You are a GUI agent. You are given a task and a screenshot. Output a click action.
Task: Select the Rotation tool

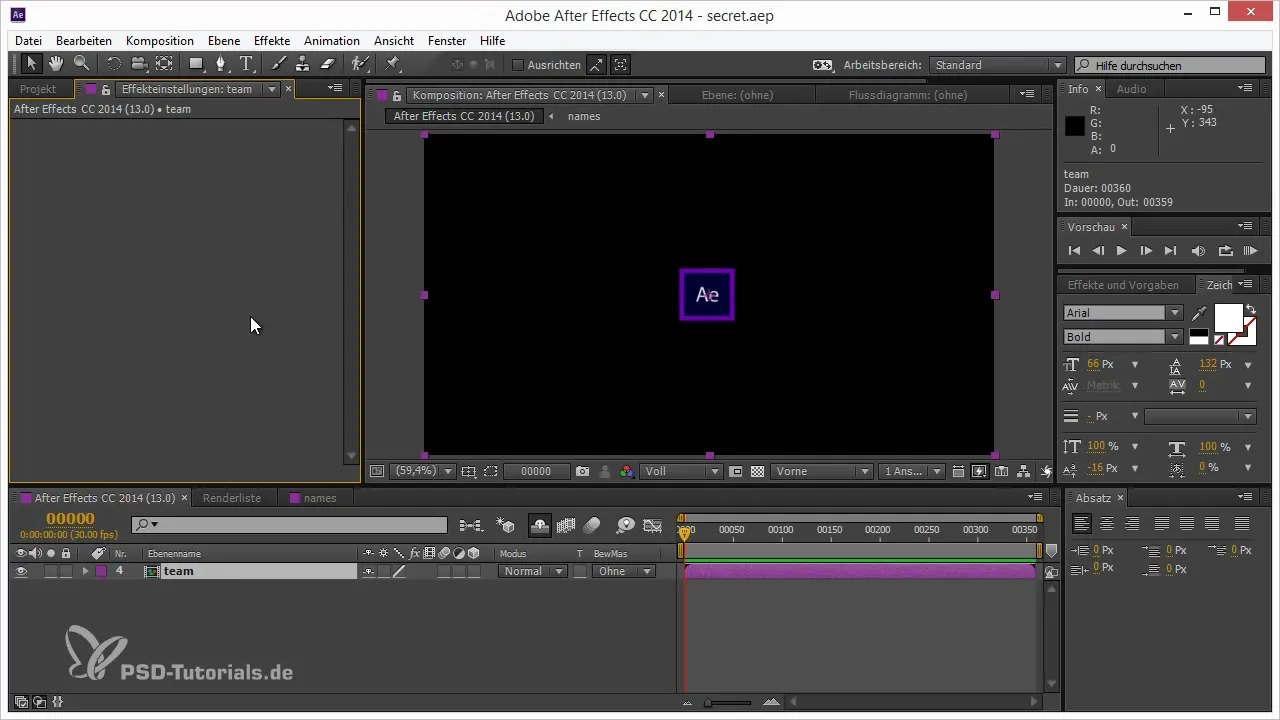pyautogui.click(x=114, y=64)
